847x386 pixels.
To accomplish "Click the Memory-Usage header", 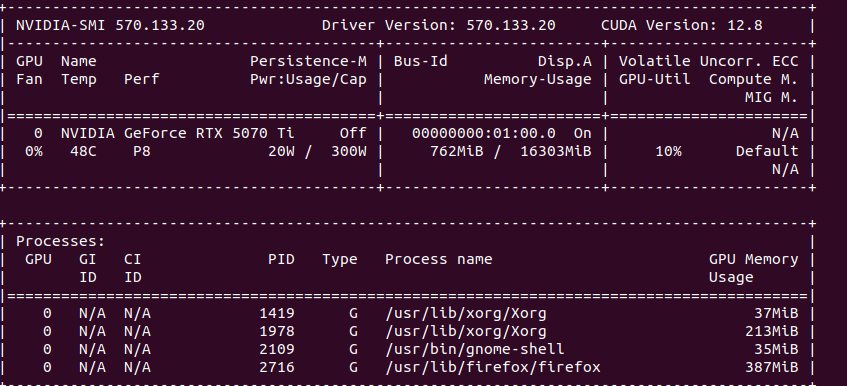I will click(x=537, y=79).
